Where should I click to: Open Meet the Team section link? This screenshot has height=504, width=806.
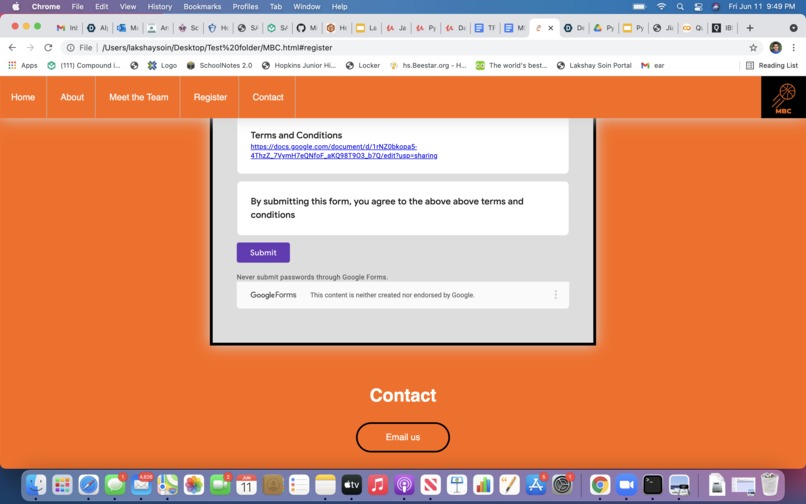pyautogui.click(x=138, y=97)
